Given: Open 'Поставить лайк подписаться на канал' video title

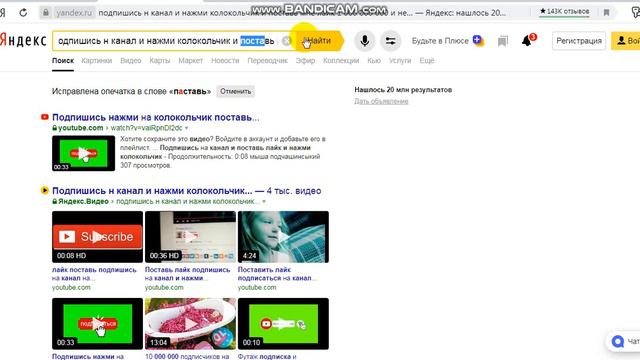Looking at the screenshot, I should (x=276, y=274).
